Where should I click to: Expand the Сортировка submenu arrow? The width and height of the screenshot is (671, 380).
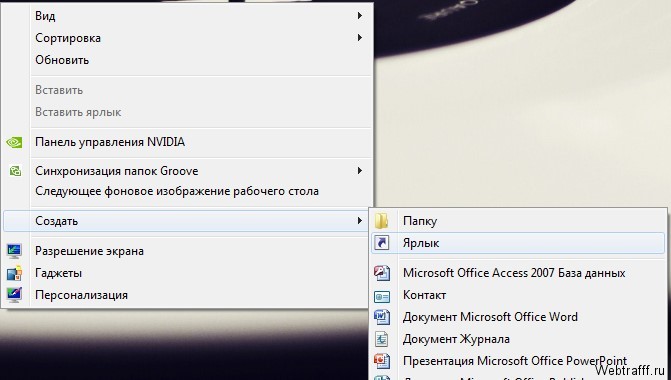pyautogui.click(x=360, y=38)
